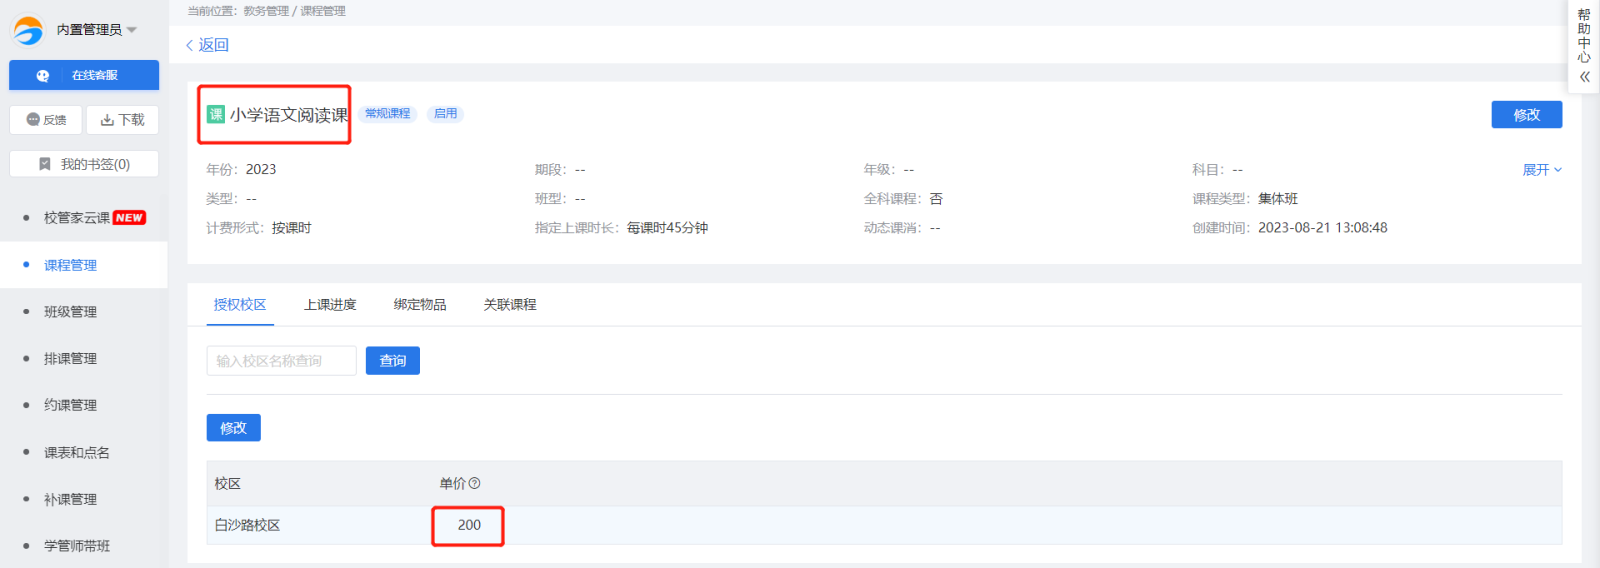1600x568 pixels.
Task: Click the green 课 course icon
Action: [x=215, y=114]
